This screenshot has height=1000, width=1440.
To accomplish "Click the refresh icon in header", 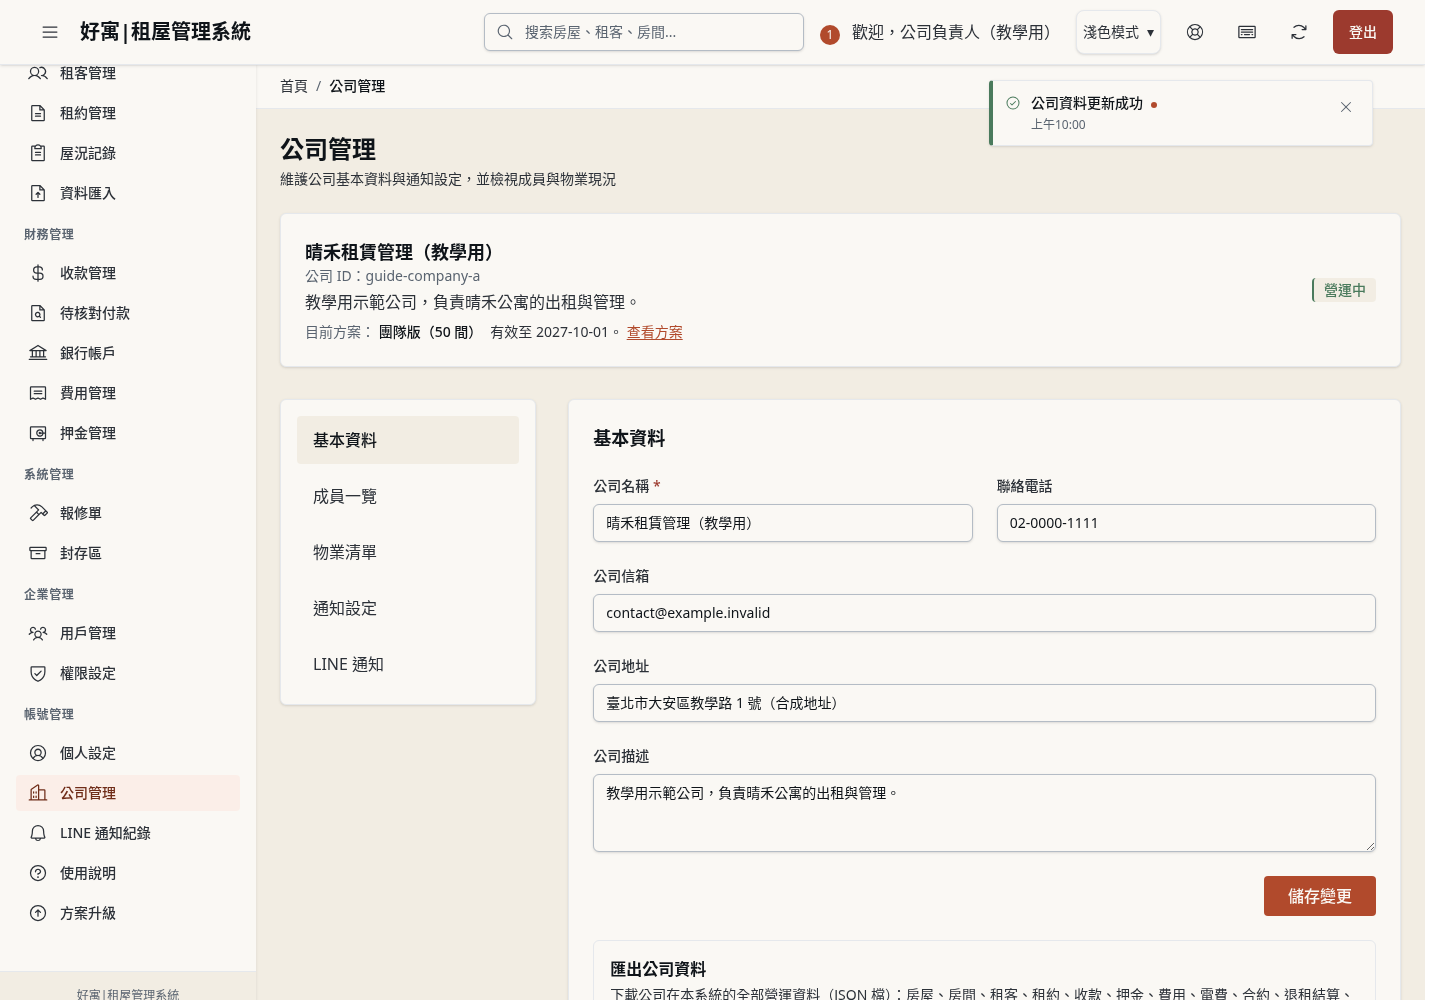I will (x=1299, y=32).
